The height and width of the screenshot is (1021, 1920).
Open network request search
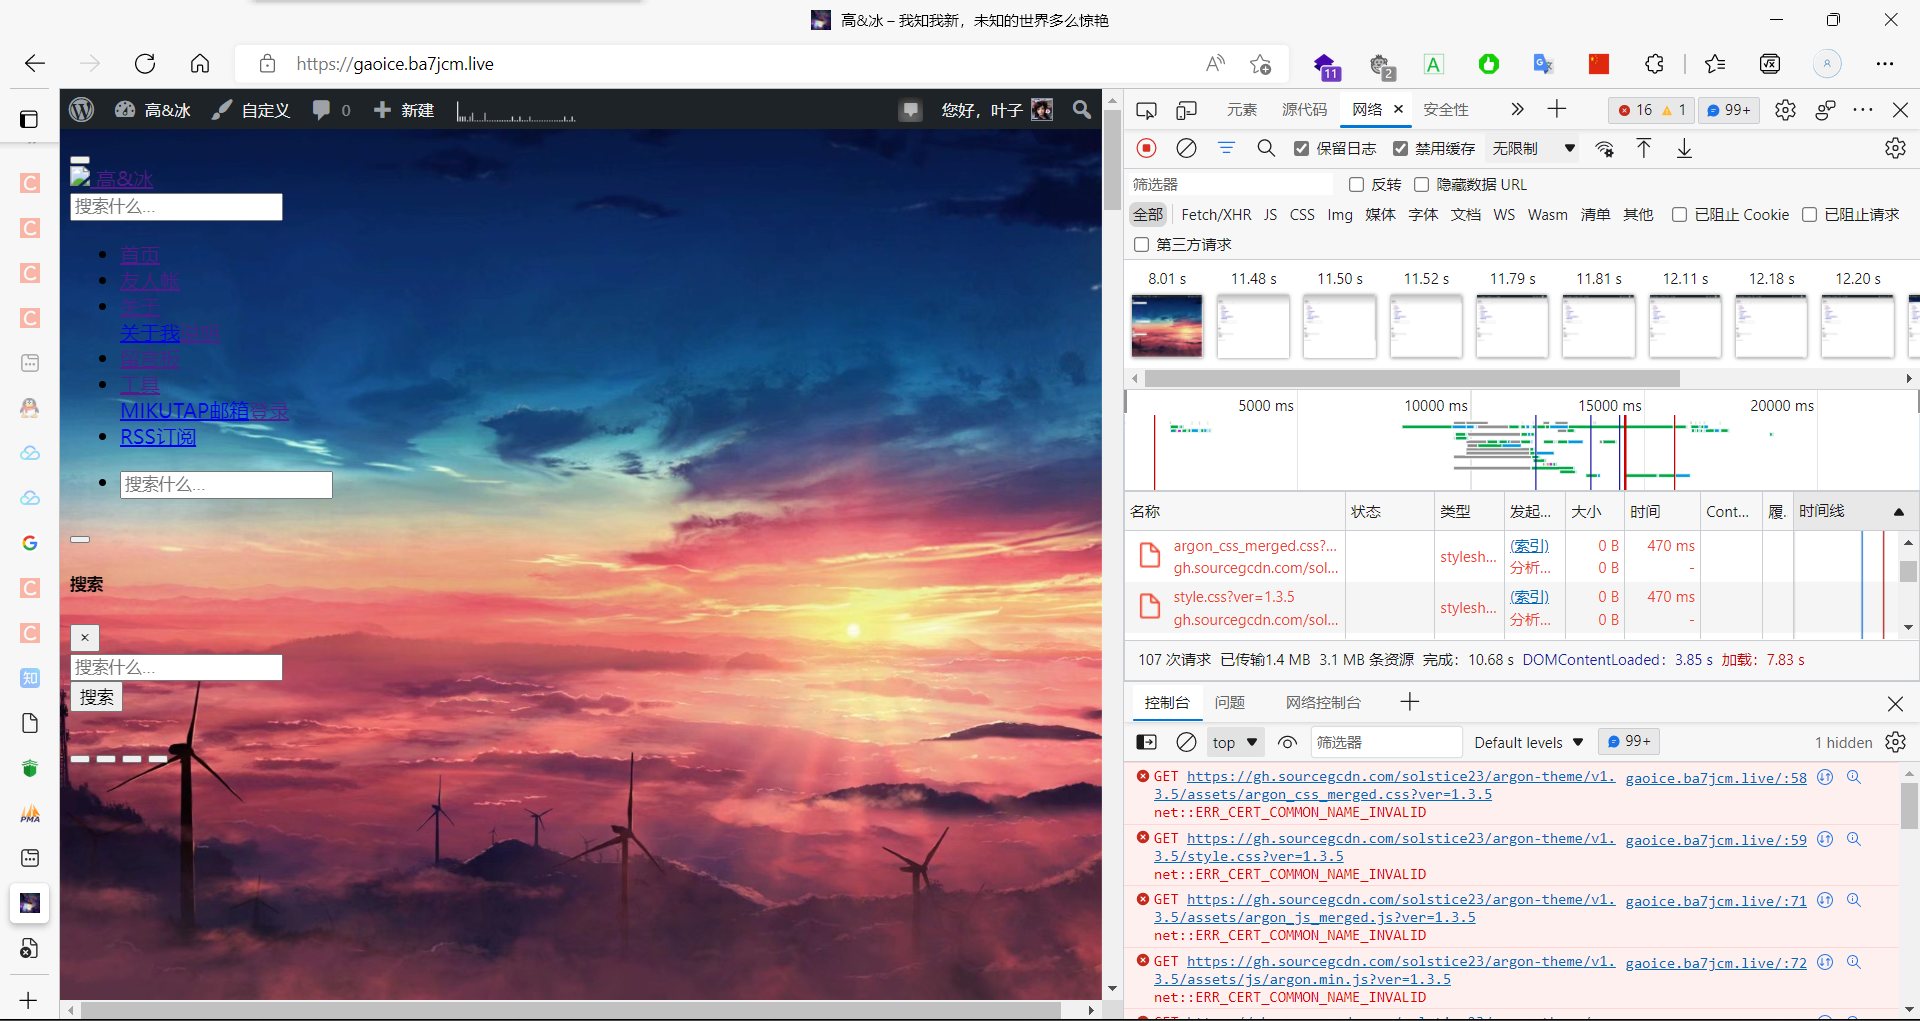click(1266, 148)
